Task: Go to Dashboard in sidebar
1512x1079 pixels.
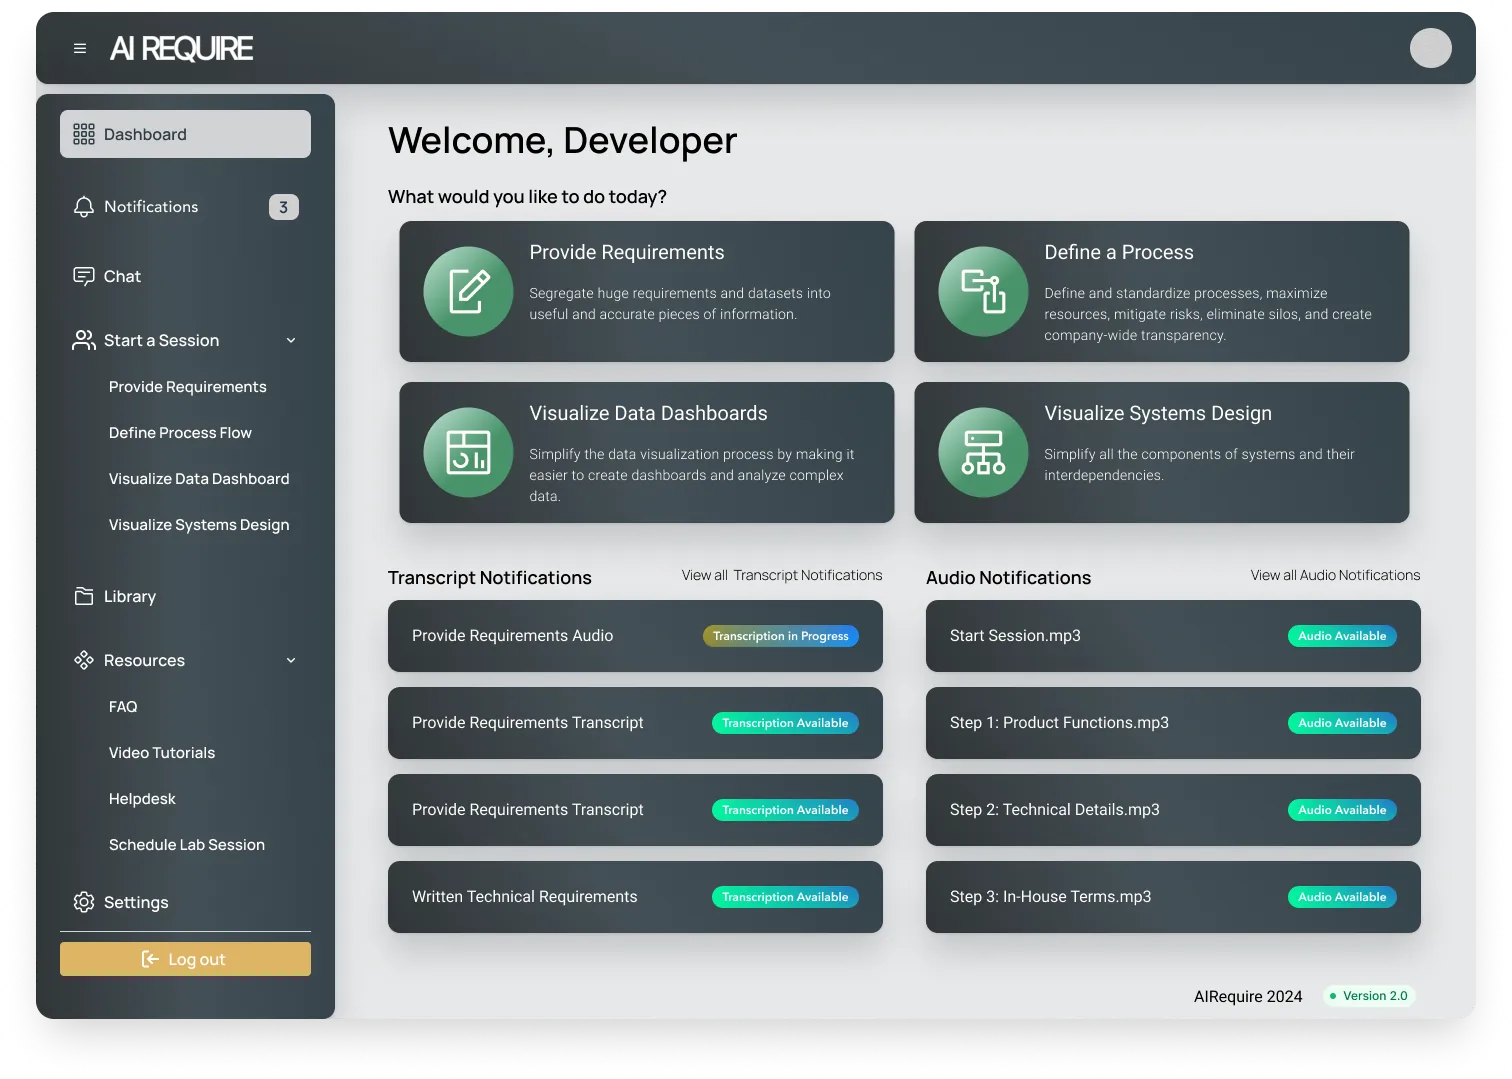Action: pos(185,134)
